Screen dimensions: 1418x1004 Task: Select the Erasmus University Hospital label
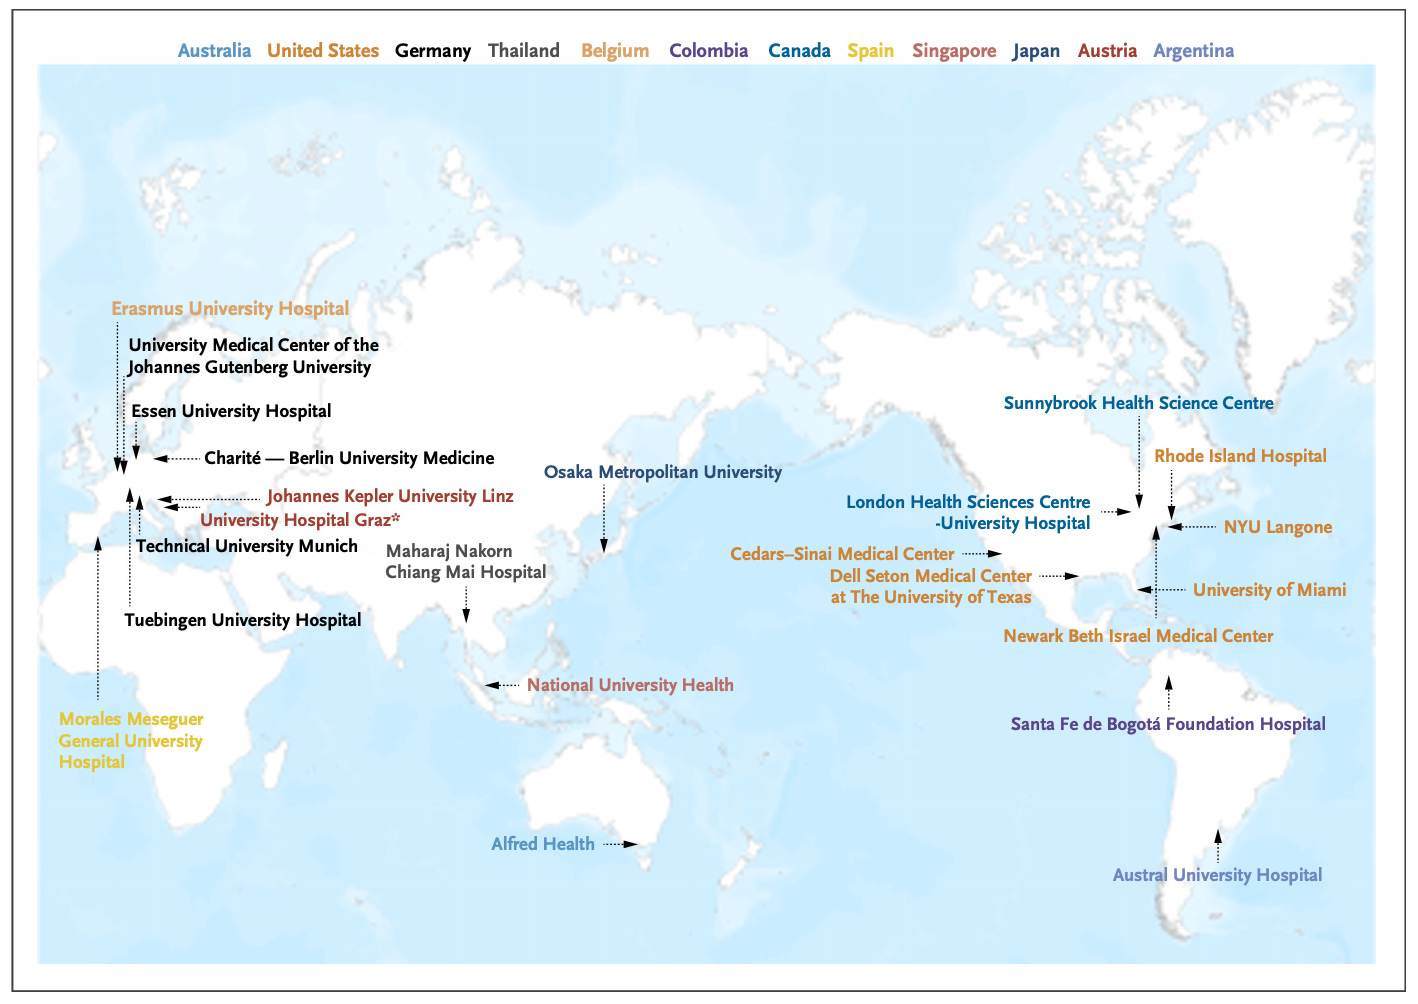(x=230, y=309)
